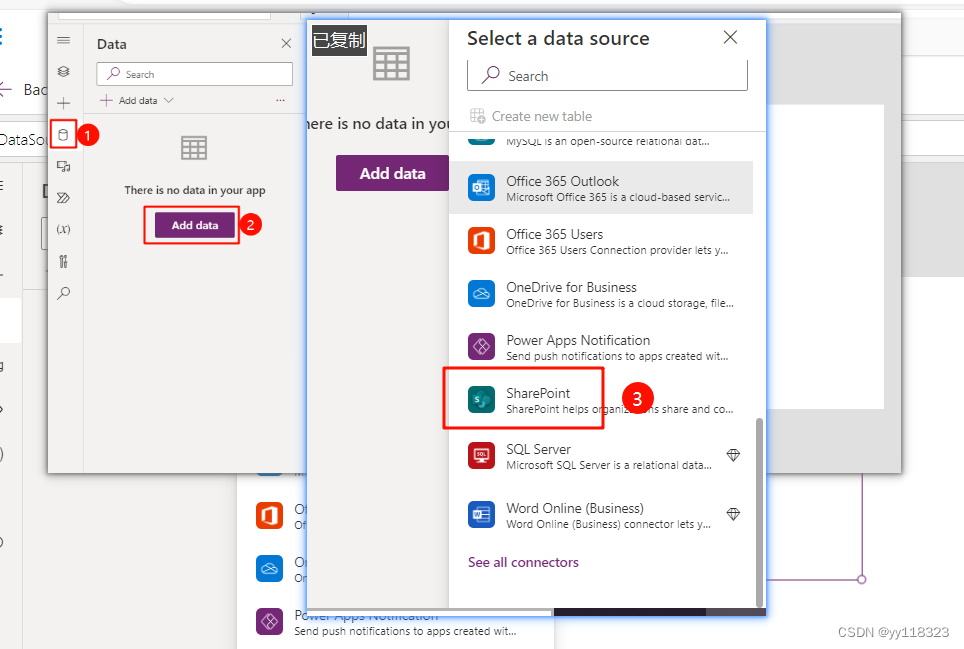Click the Insert plus icon in rail

pyautogui.click(x=63, y=103)
